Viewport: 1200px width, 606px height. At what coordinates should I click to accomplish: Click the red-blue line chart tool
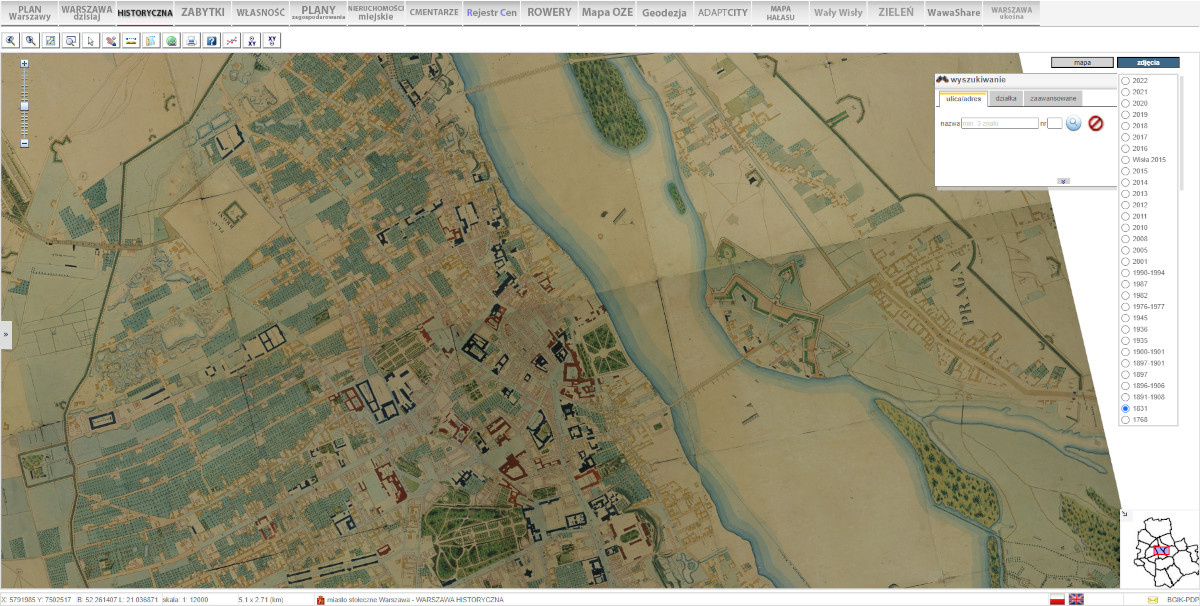click(231, 41)
